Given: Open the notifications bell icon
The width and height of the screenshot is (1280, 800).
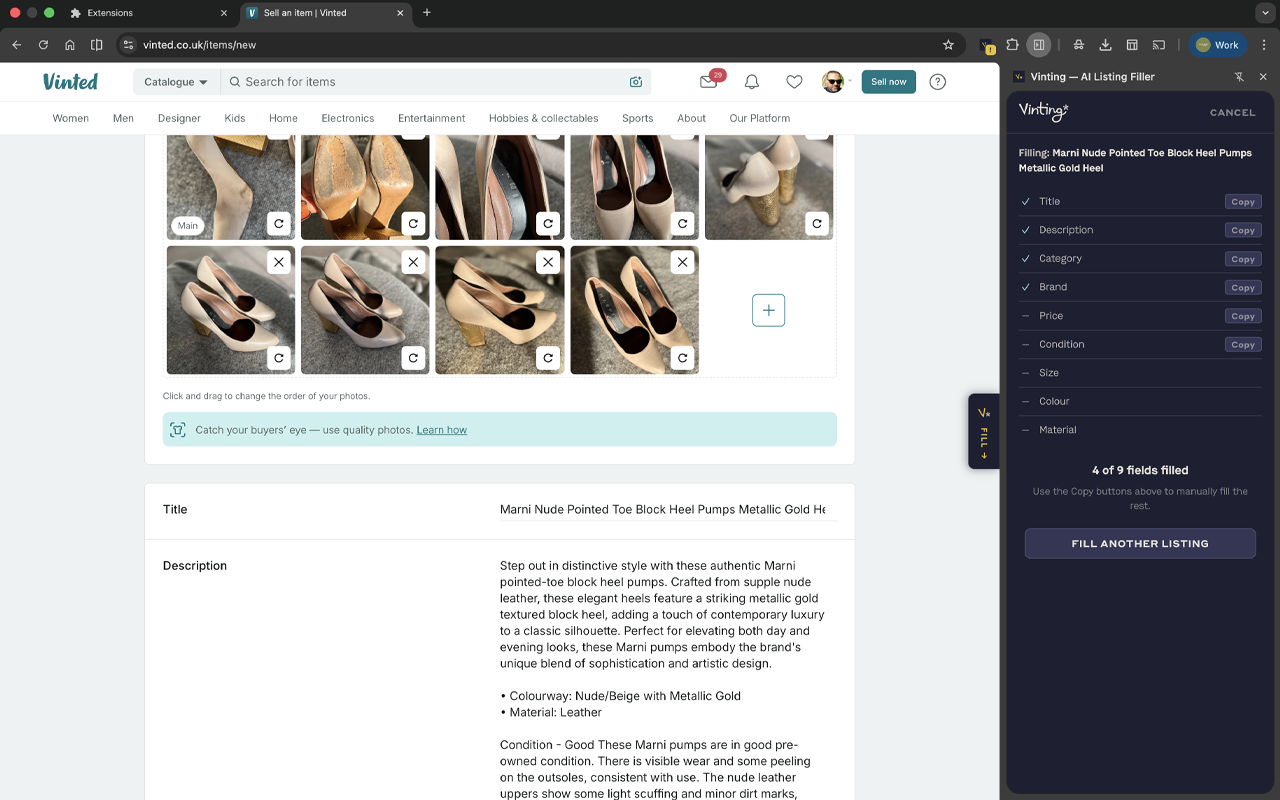Looking at the screenshot, I should 752,82.
